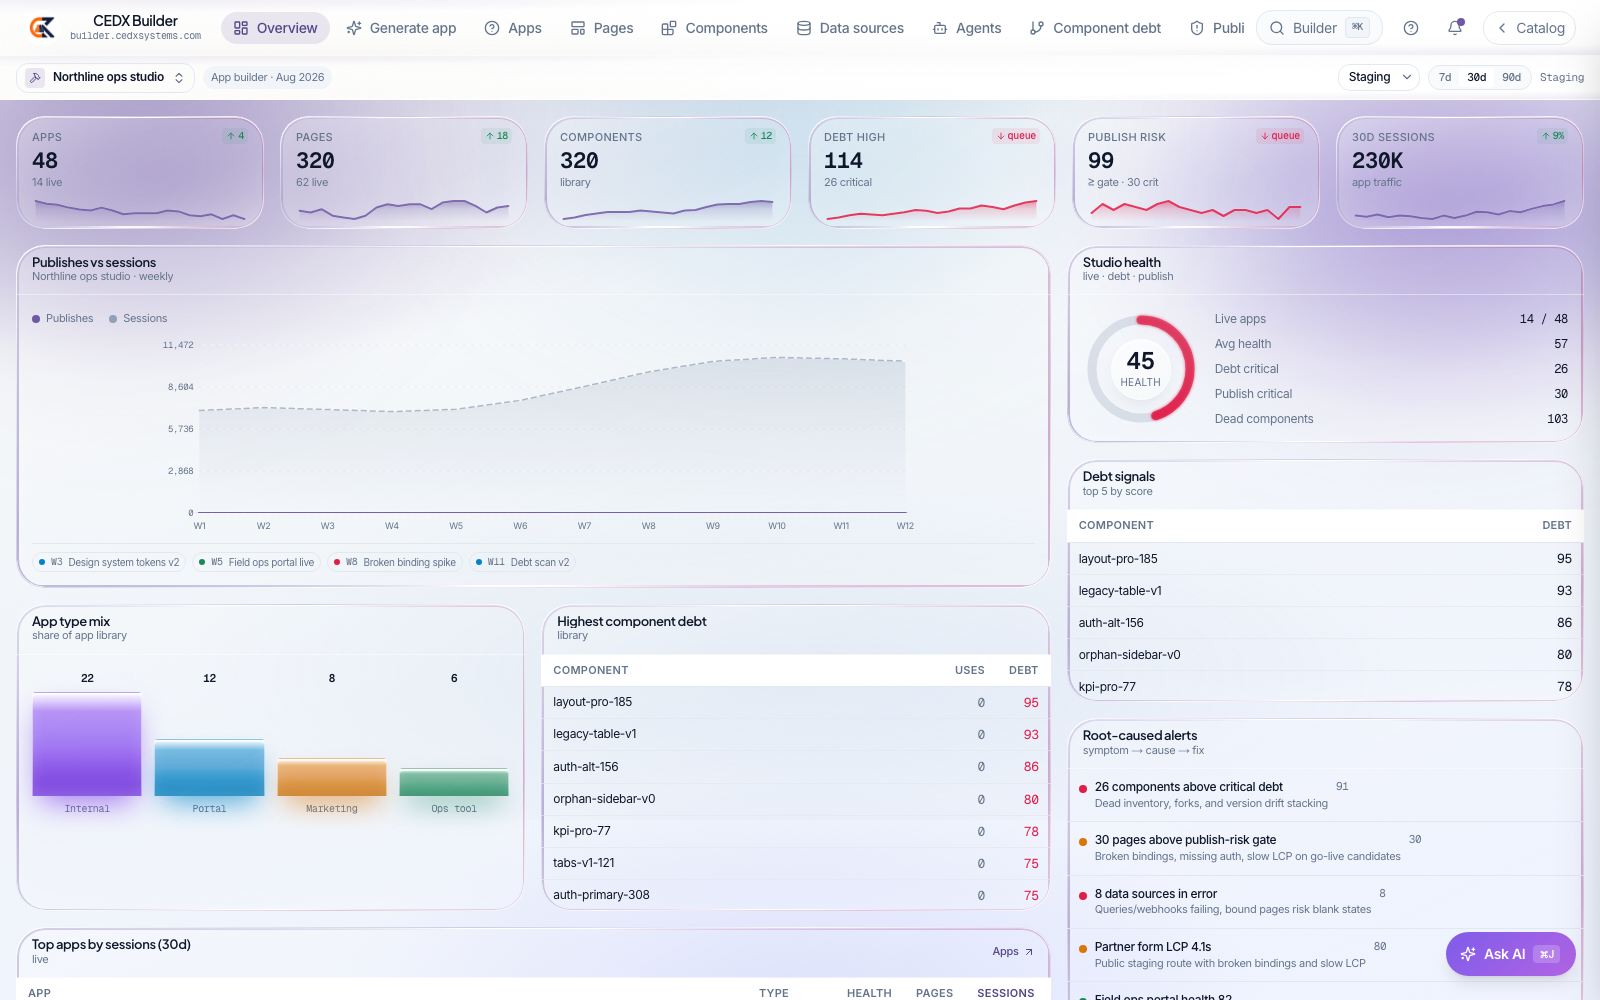Open the 8 data sources in error alert
1600x1000 pixels.
[1325, 901]
